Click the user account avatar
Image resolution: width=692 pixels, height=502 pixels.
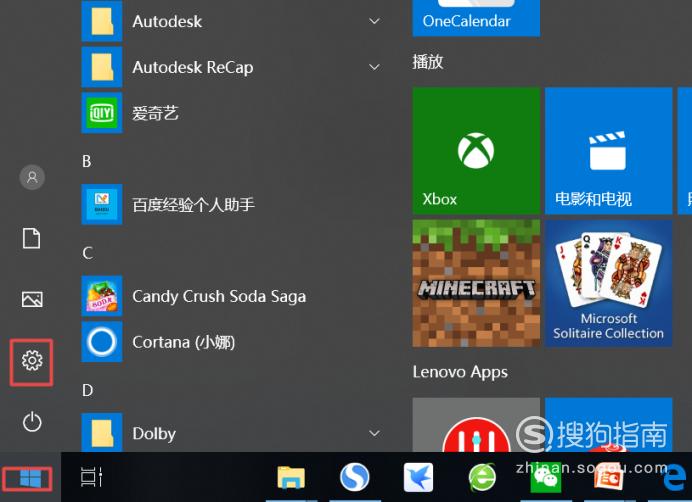[x=32, y=177]
